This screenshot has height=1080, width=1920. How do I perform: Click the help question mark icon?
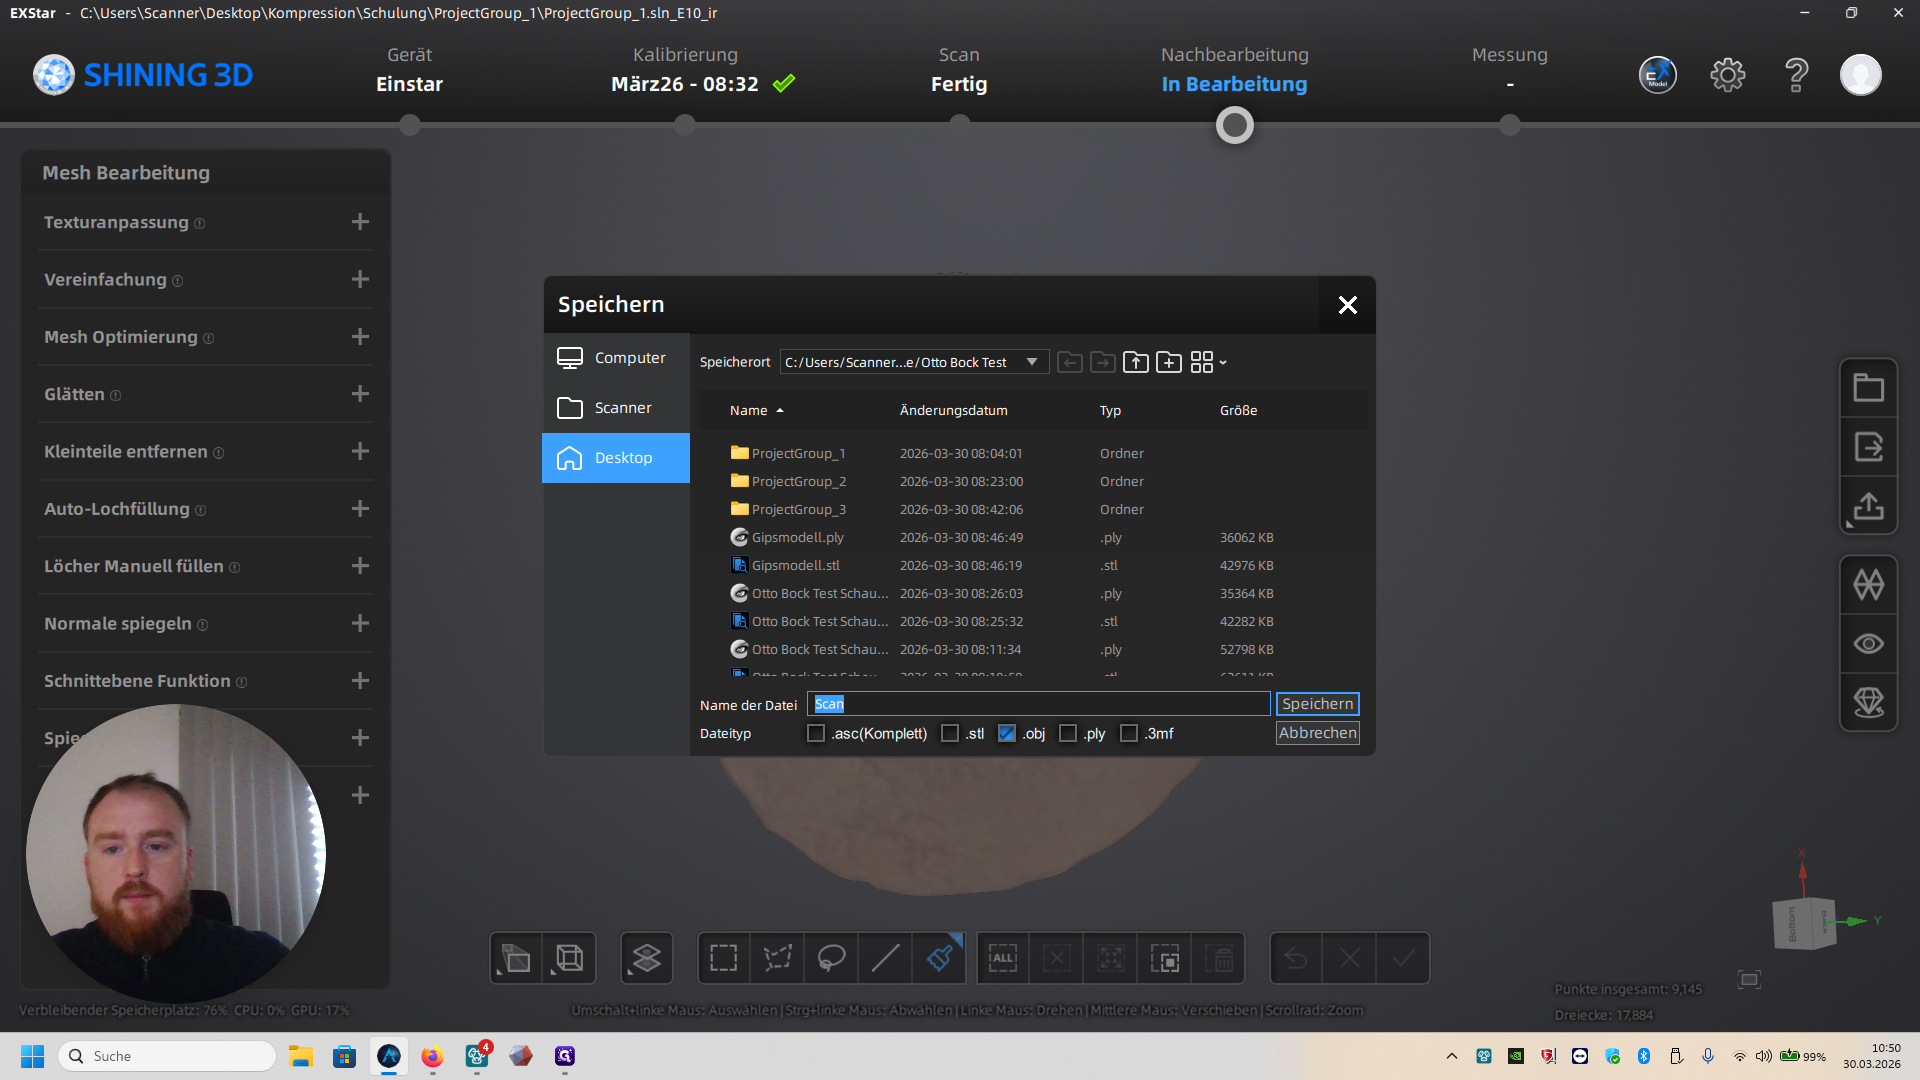[1796, 75]
